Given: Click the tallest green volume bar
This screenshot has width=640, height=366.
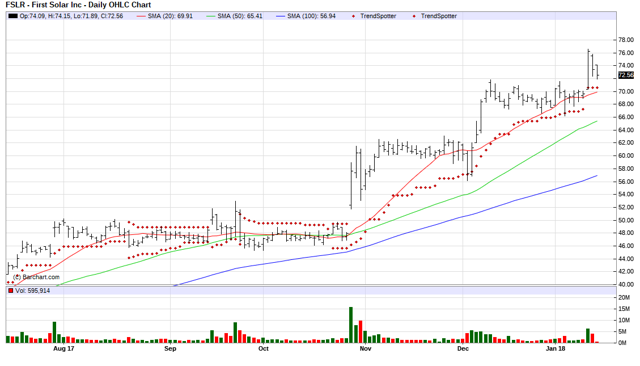Looking at the screenshot, I should click(351, 325).
